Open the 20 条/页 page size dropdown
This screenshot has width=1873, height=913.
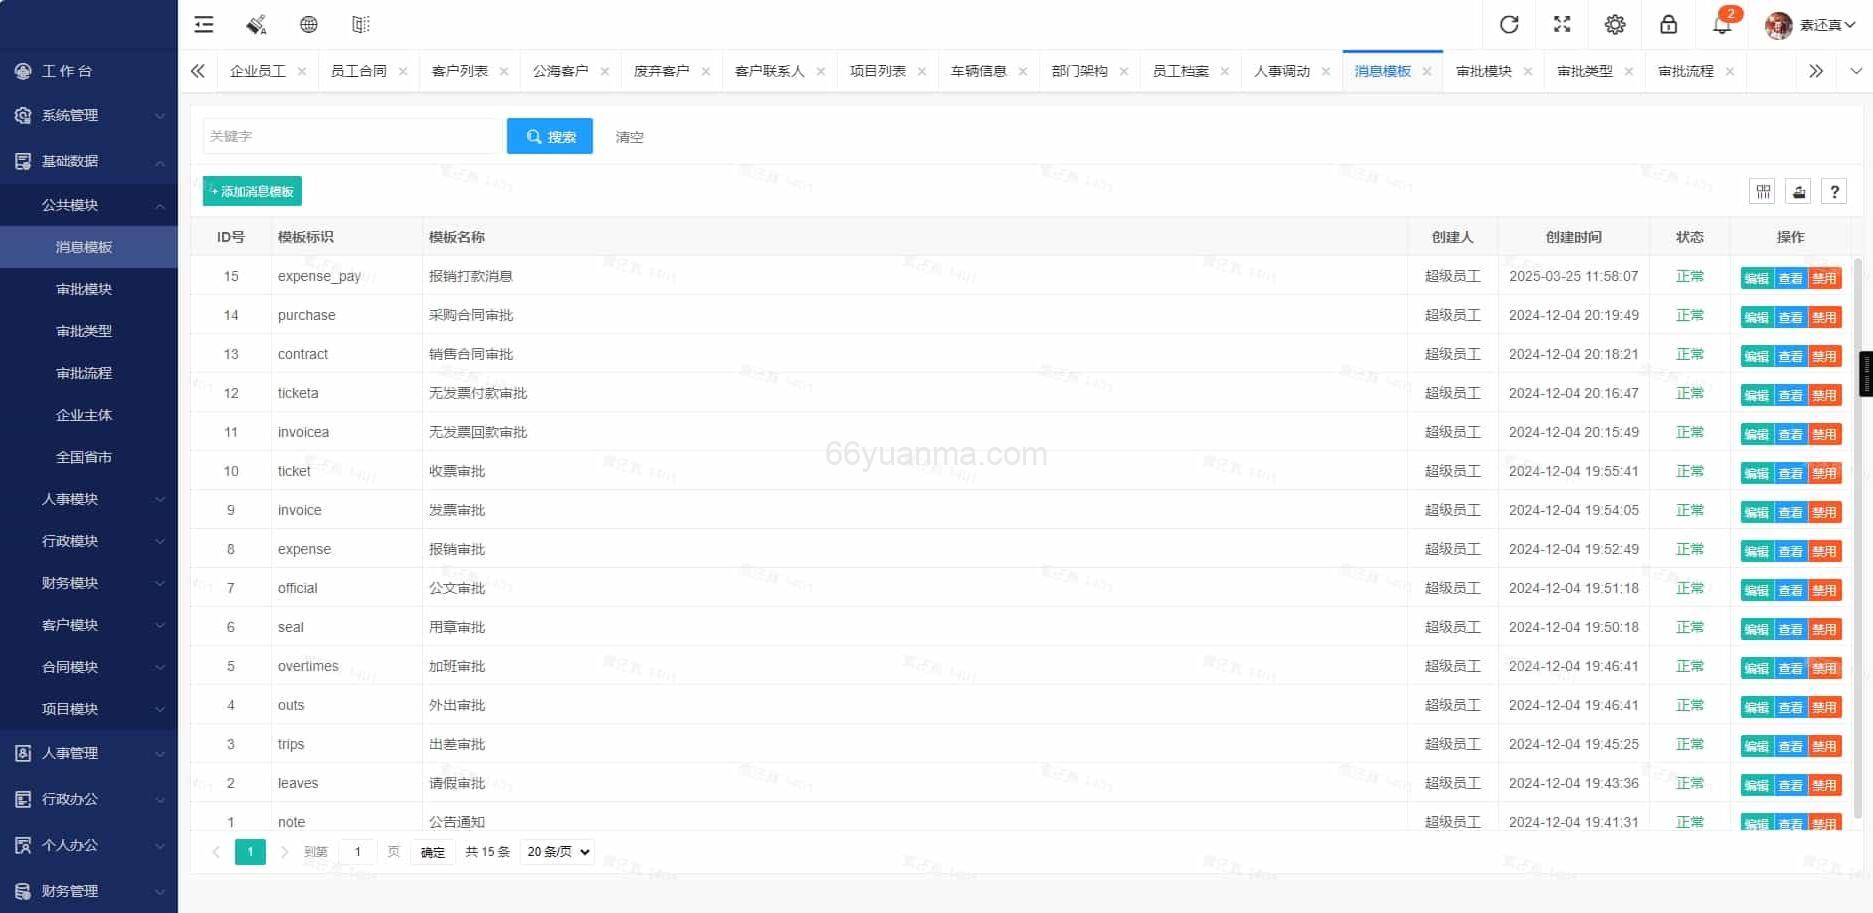pyautogui.click(x=556, y=851)
